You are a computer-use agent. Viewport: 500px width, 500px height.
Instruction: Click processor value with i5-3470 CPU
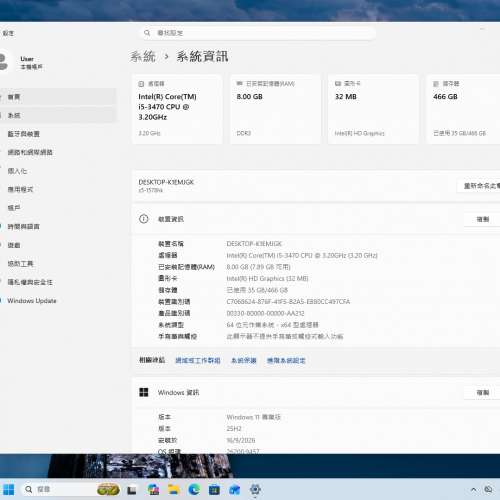click(302, 255)
